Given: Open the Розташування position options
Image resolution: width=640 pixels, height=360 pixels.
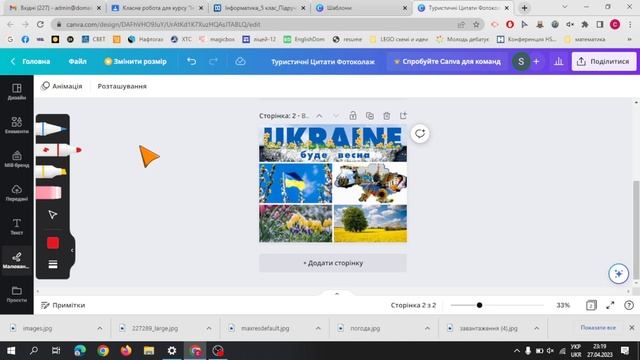Looking at the screenshot, I should coord(122,86).
